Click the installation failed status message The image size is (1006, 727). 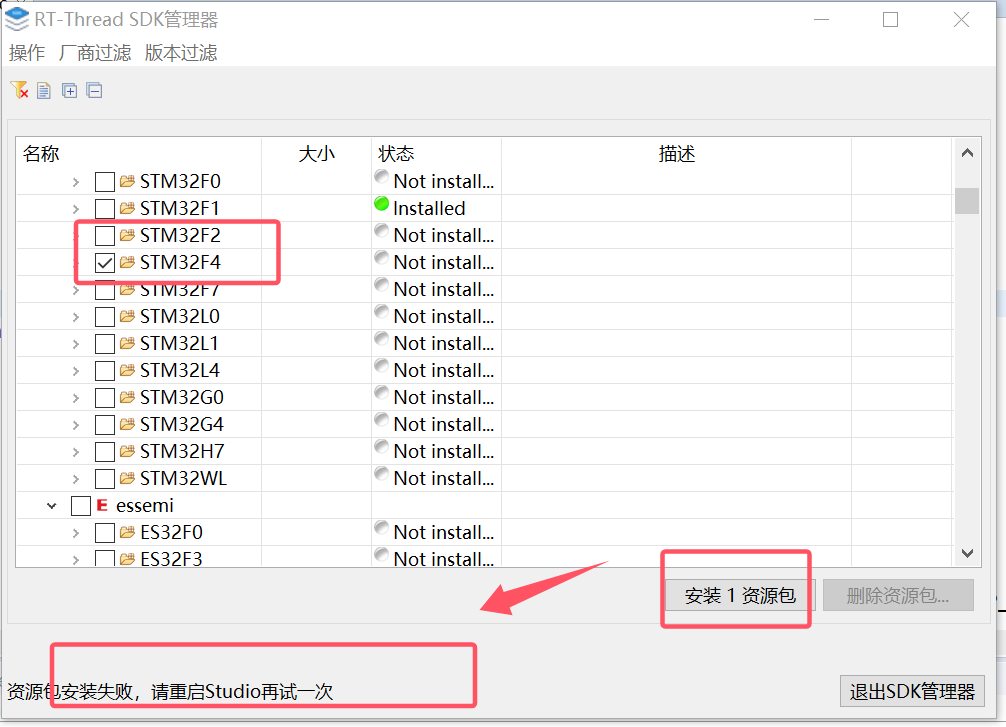170,692
